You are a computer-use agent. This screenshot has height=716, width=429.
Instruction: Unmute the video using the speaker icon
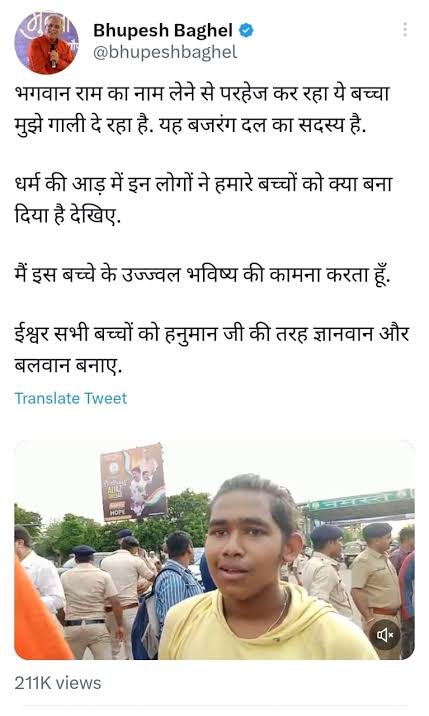(x=385, y=634)
